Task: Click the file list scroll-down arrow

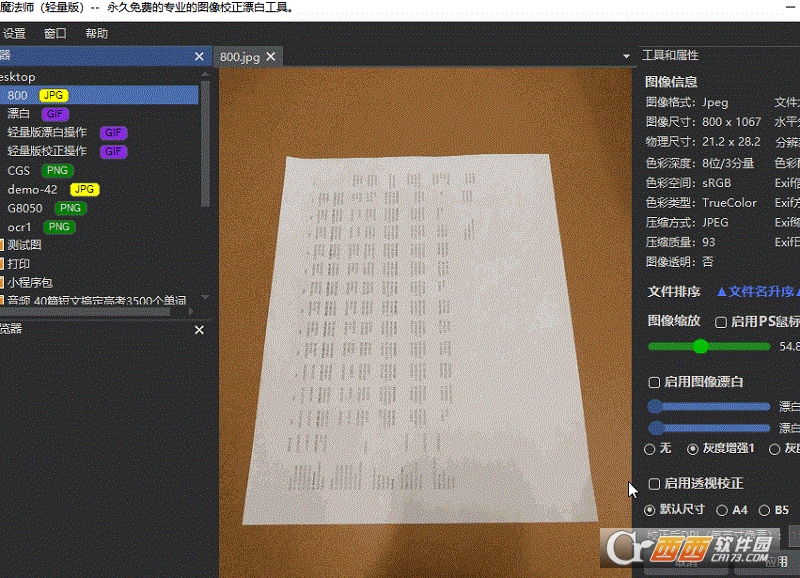Action: click(x=205, y=297)
